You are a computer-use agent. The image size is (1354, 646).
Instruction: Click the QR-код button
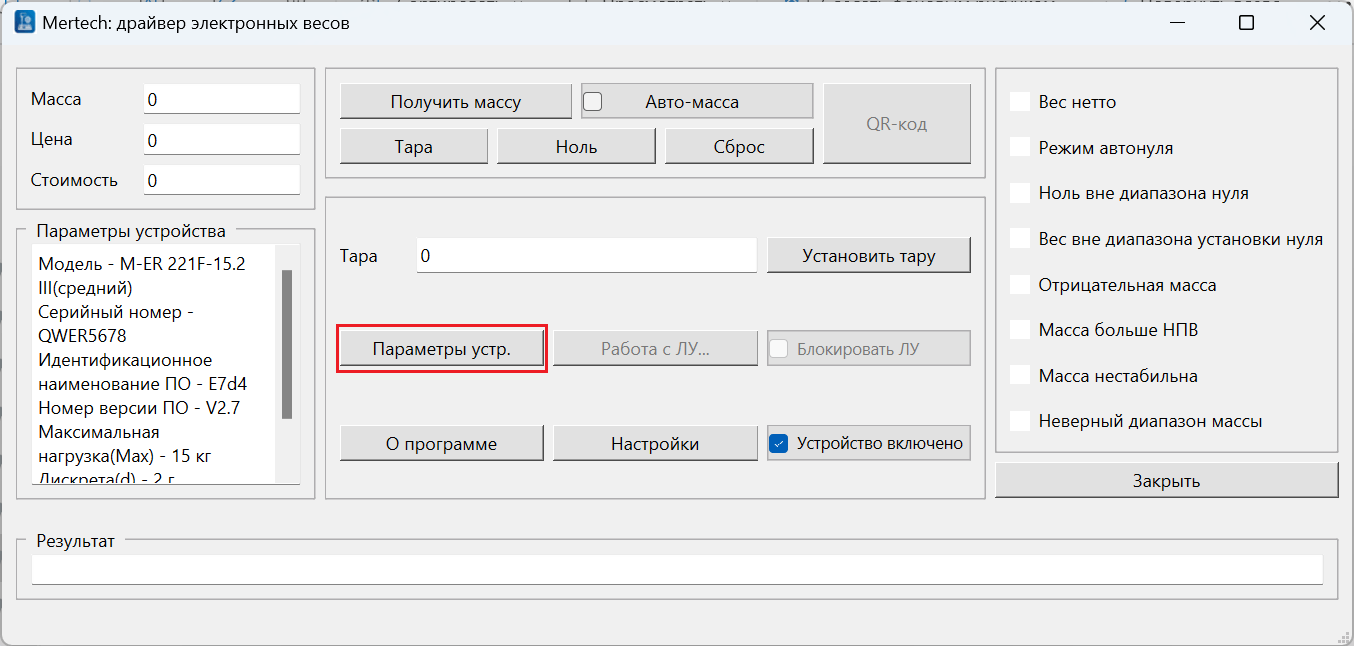[897, 124]
